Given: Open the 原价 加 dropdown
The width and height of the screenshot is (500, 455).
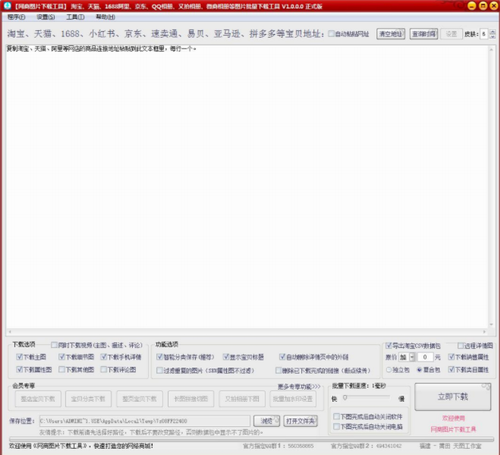Looking at the screenshot, I should pos(407,357).
